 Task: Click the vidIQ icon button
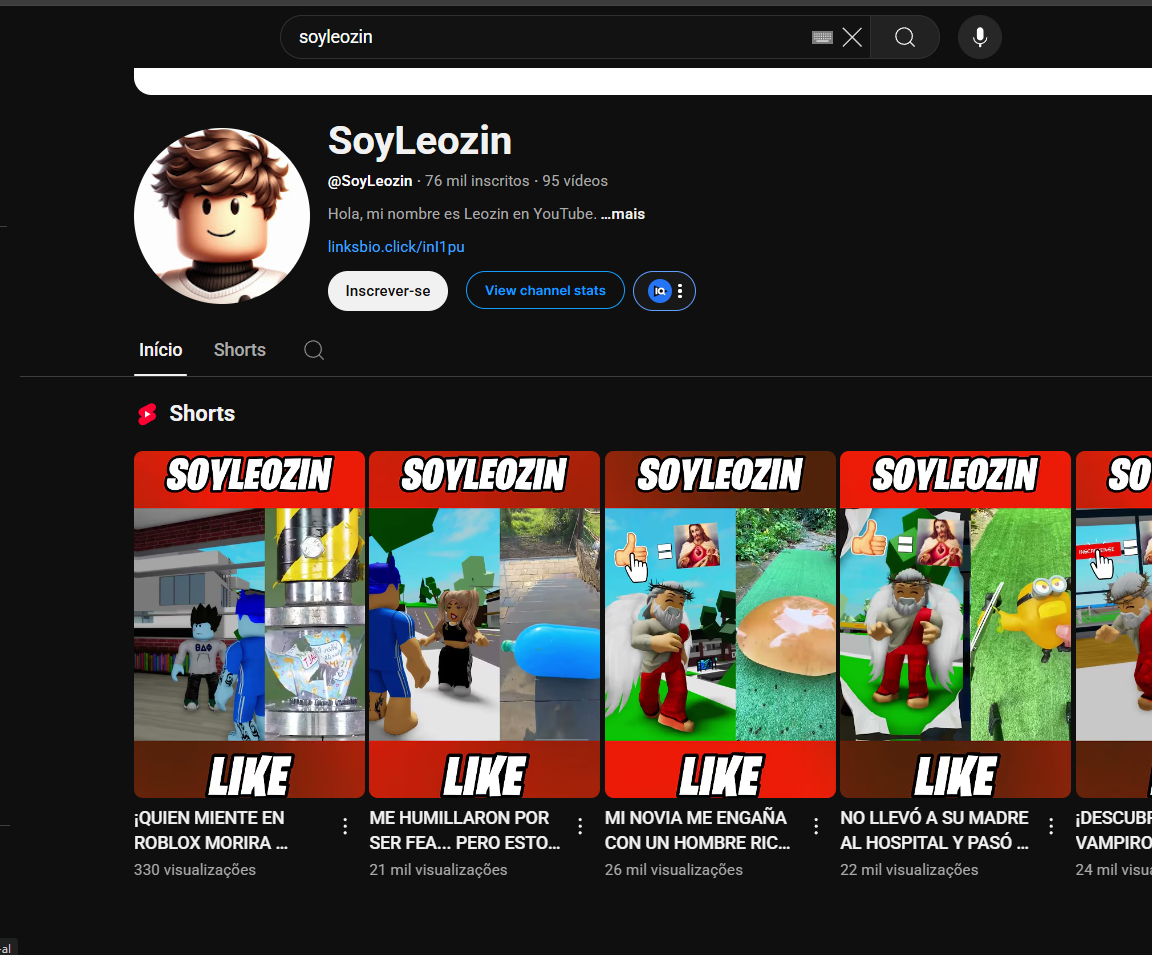coord(660,291)
